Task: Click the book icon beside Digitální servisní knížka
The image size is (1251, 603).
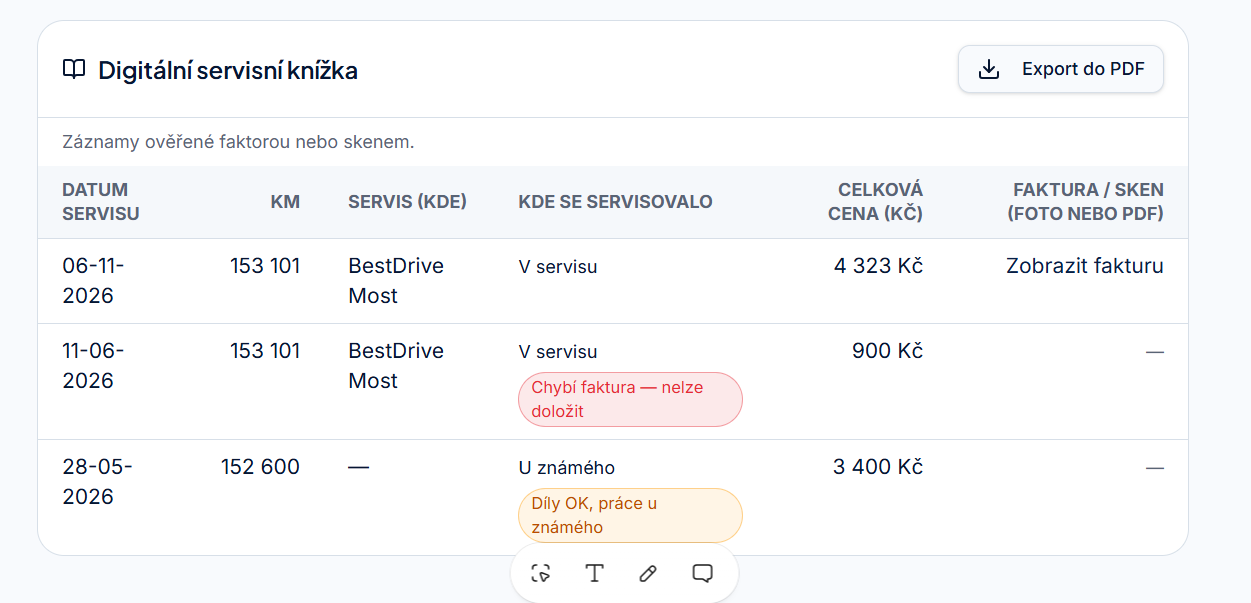Action: point(74,70)
